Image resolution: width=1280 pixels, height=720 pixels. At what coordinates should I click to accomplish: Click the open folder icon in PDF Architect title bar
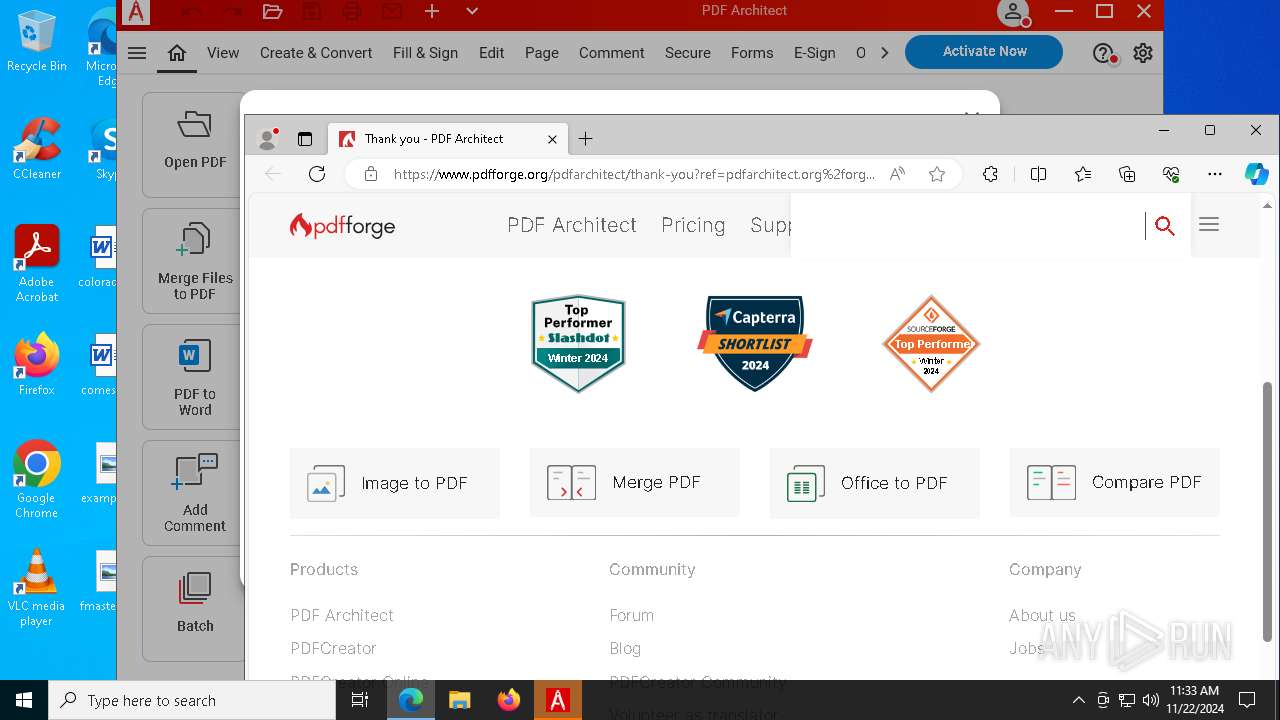point(272,11)
